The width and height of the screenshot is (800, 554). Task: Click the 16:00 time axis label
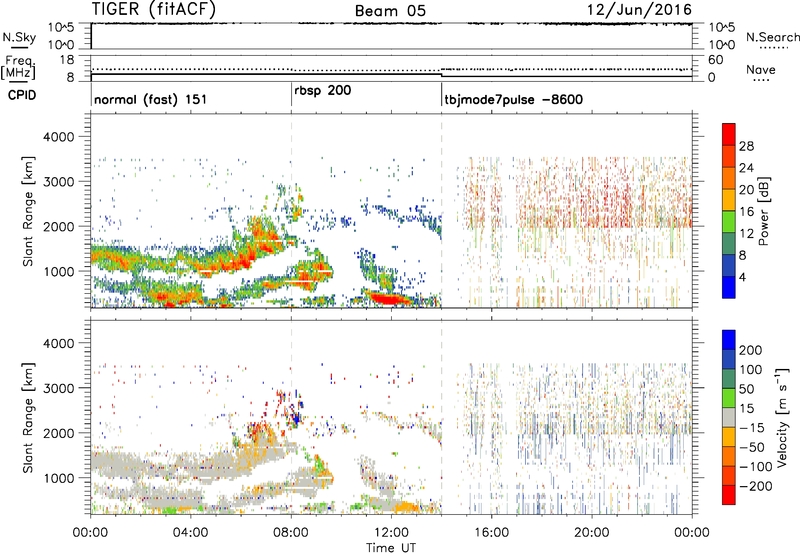click(491, 533)
